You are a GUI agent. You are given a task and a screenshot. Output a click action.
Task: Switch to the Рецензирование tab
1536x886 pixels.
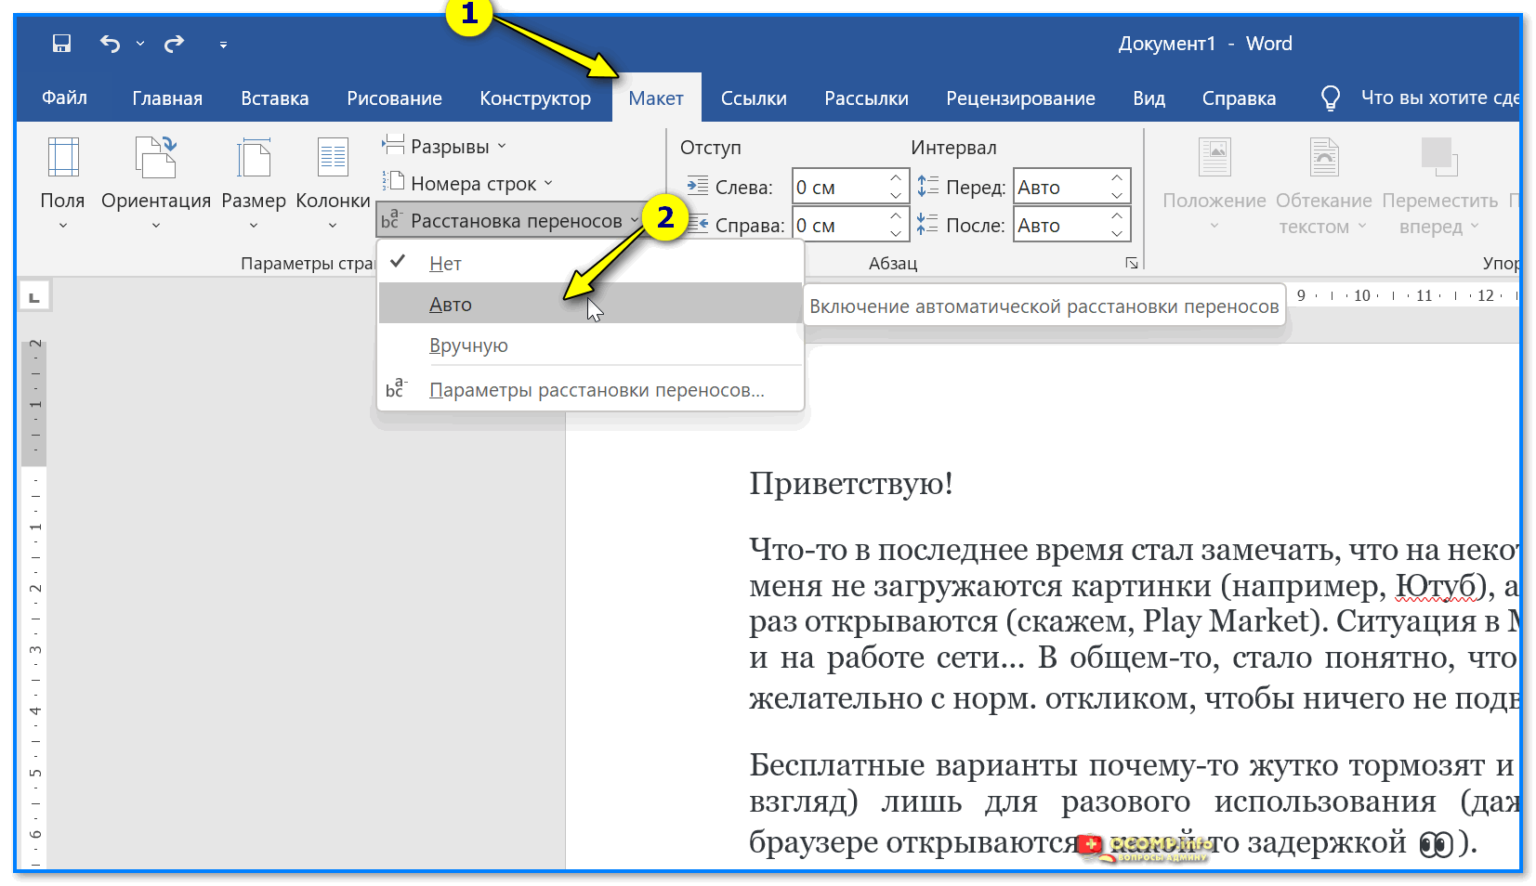(1020, 98)
